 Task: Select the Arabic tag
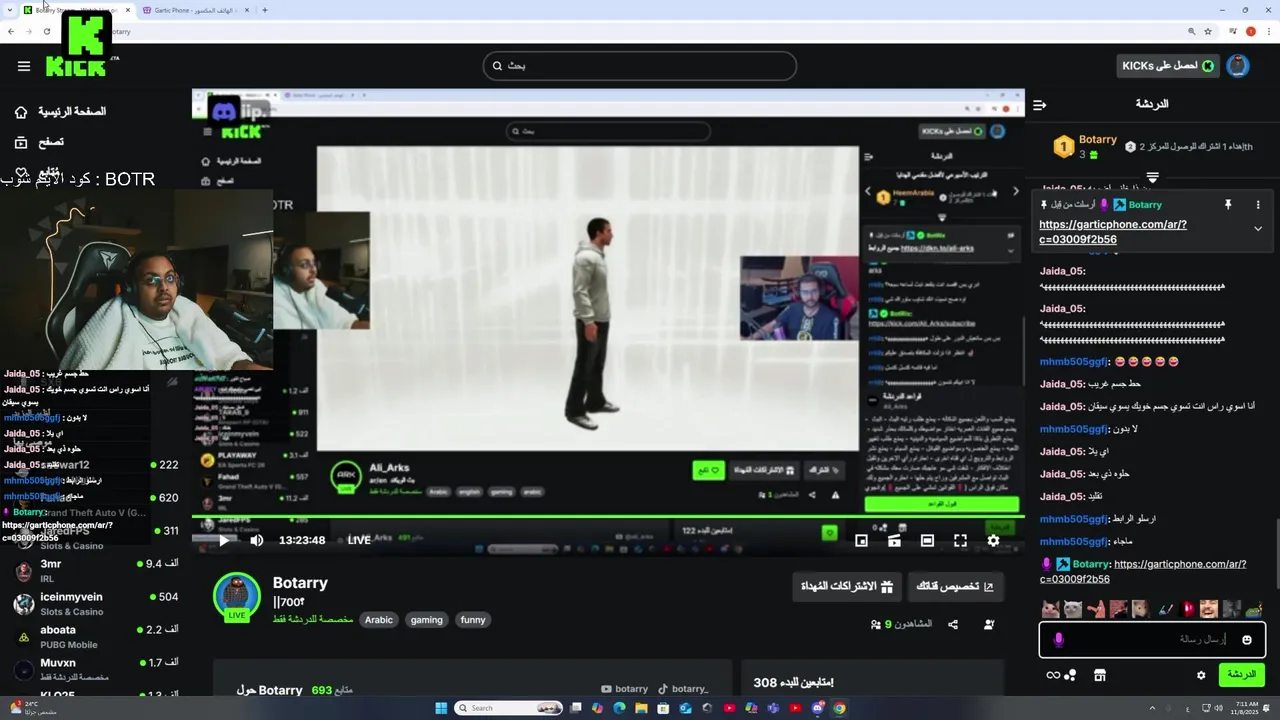pos(379,620)
